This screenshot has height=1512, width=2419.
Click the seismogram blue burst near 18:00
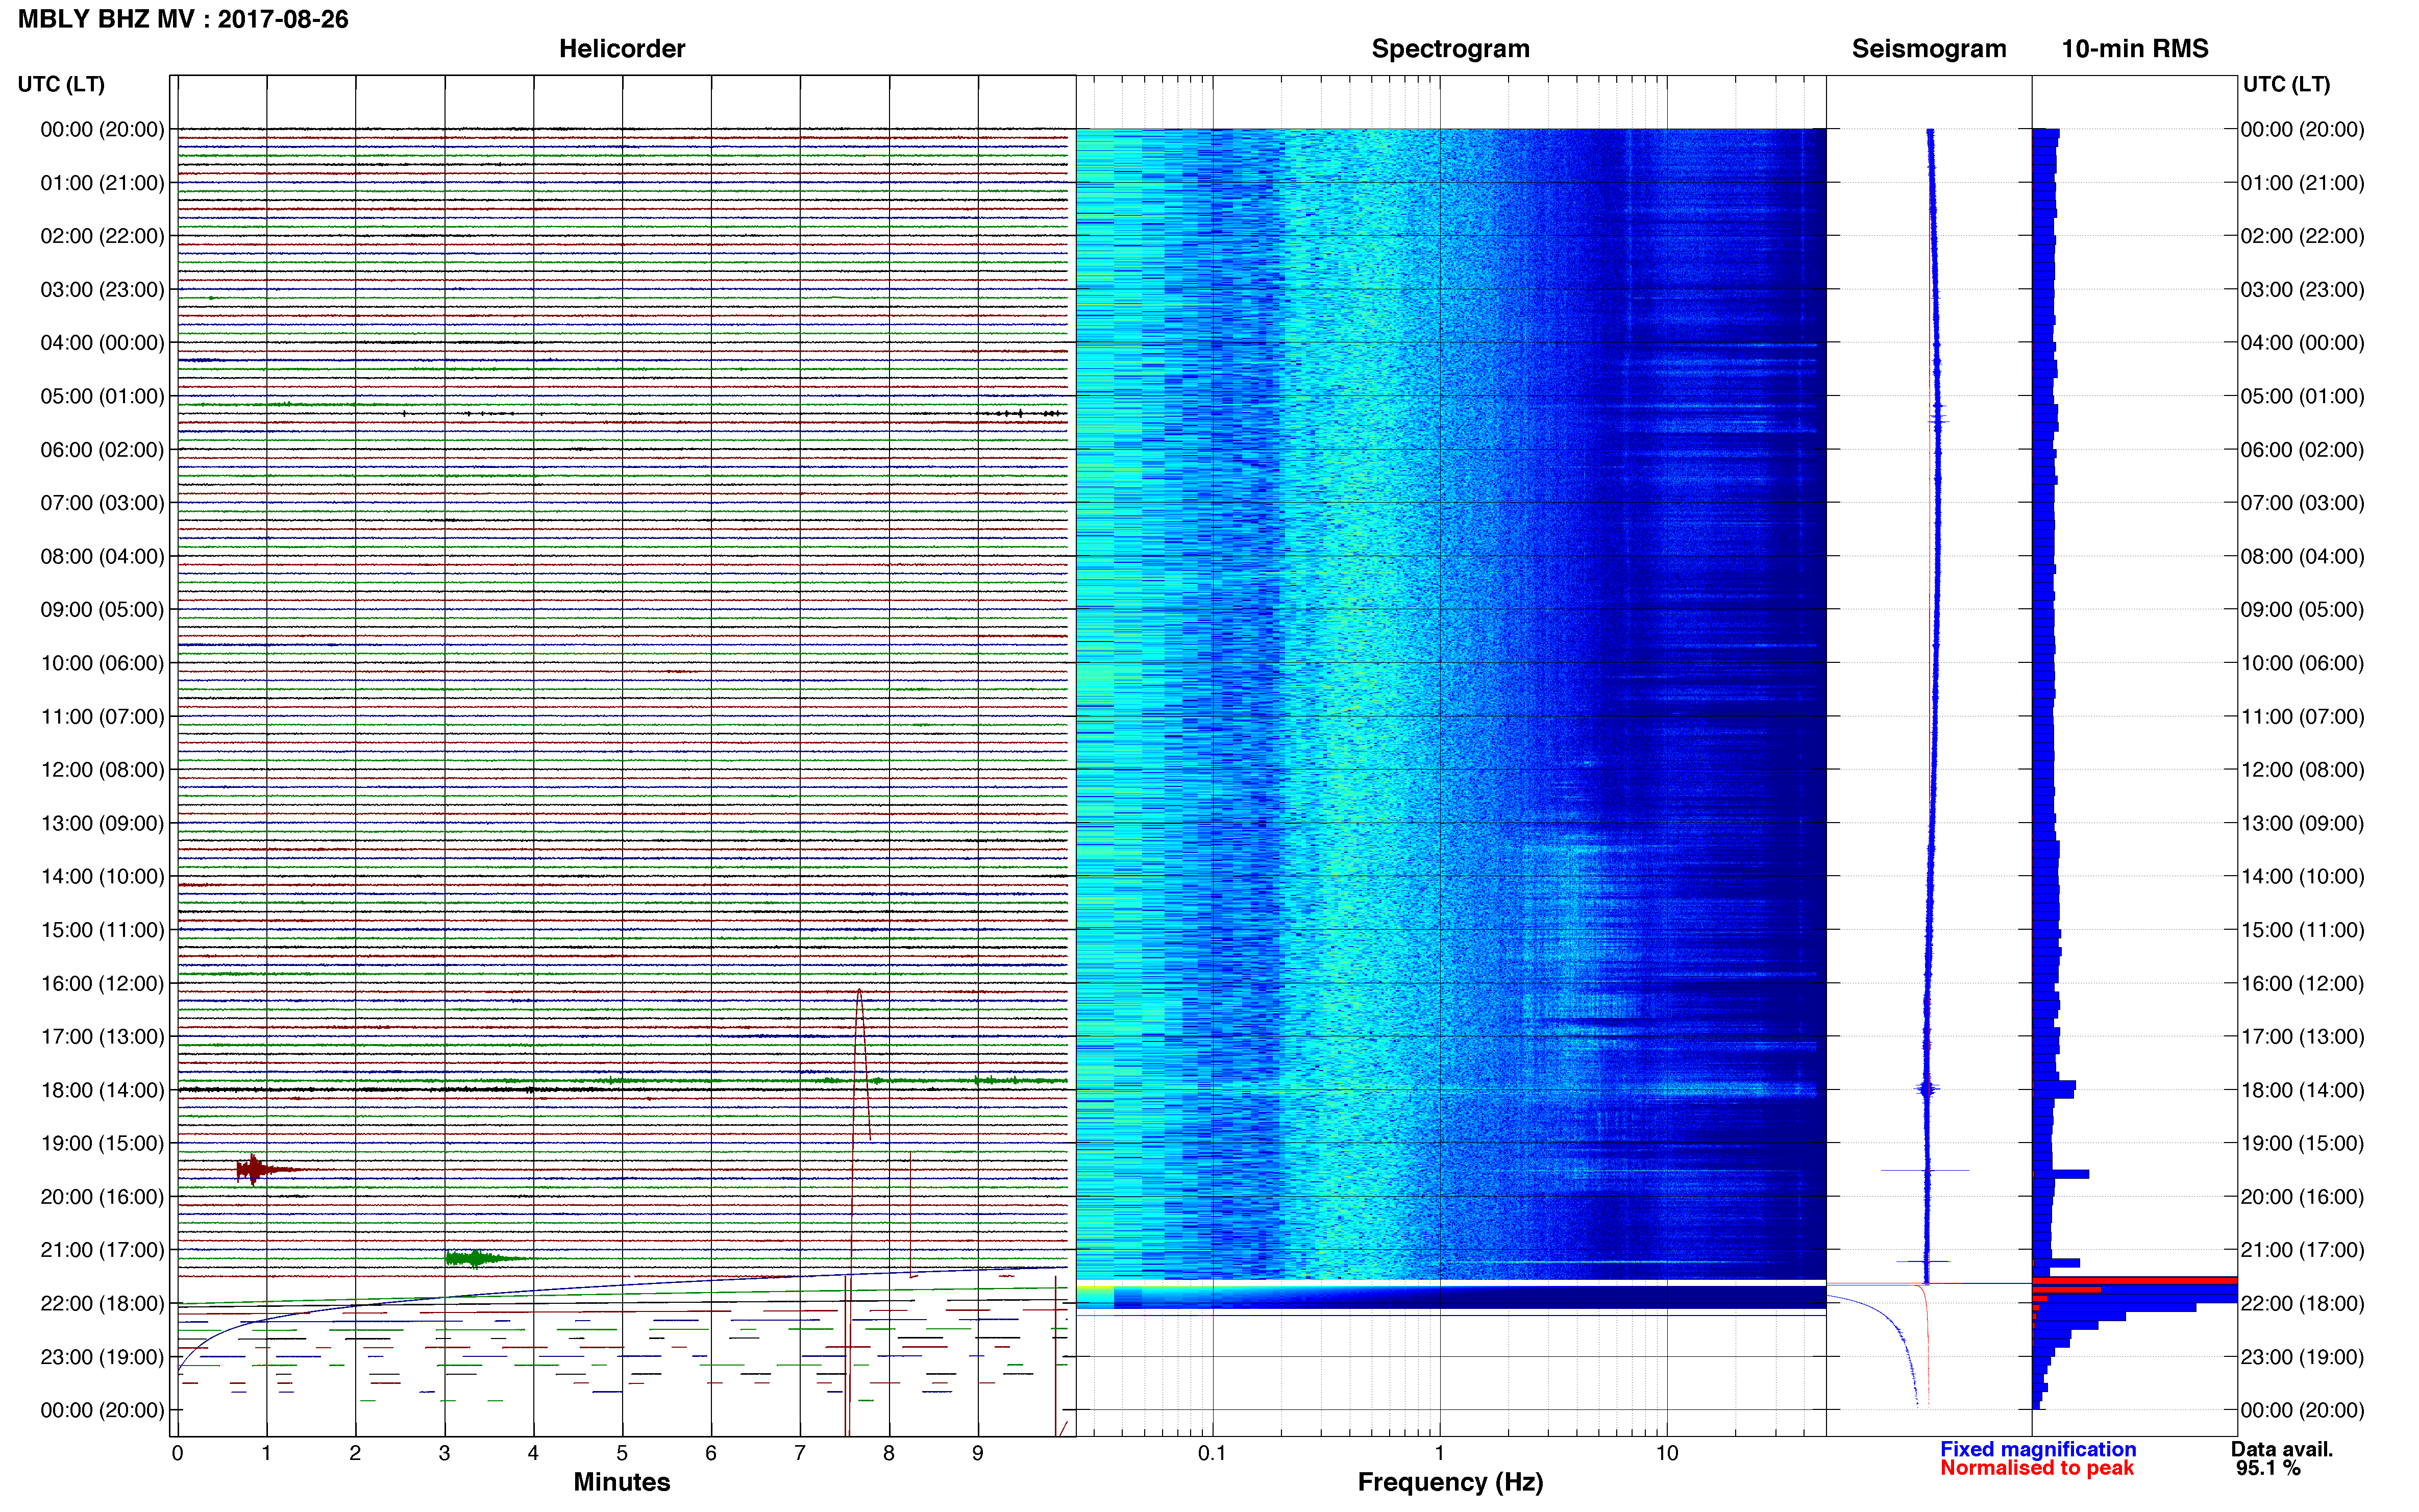[1926, 1089]
